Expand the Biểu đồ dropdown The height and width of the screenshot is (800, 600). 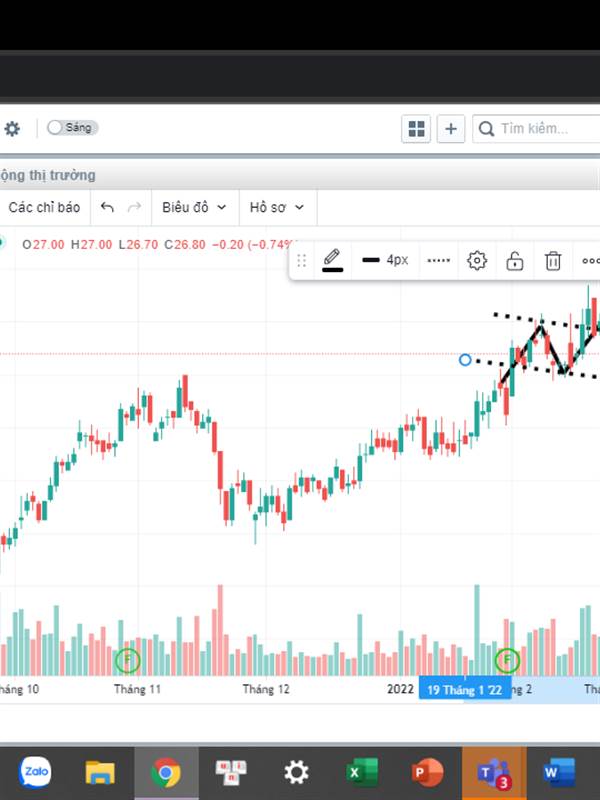click(x=194, y=207)
